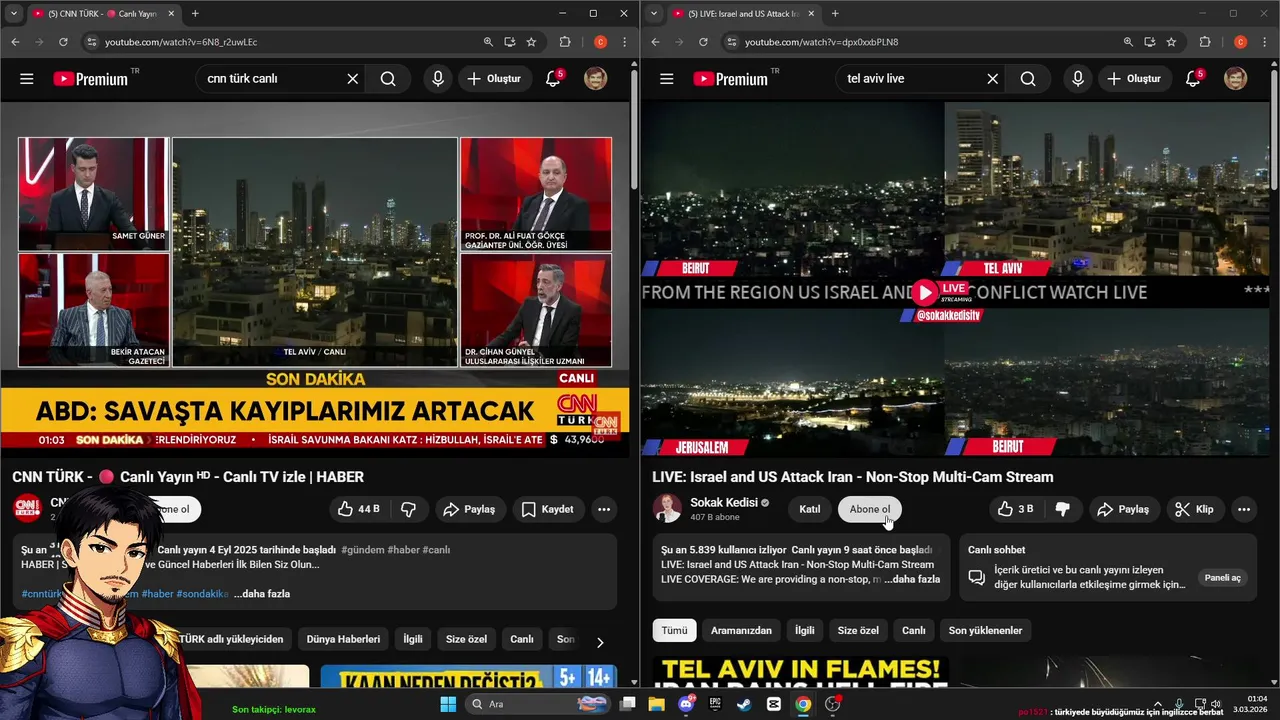The height and width of the screenshot is (720, 1280).
Task: Select the 'Tümü' filter chip in right window
Action: (x=674, y=631)
